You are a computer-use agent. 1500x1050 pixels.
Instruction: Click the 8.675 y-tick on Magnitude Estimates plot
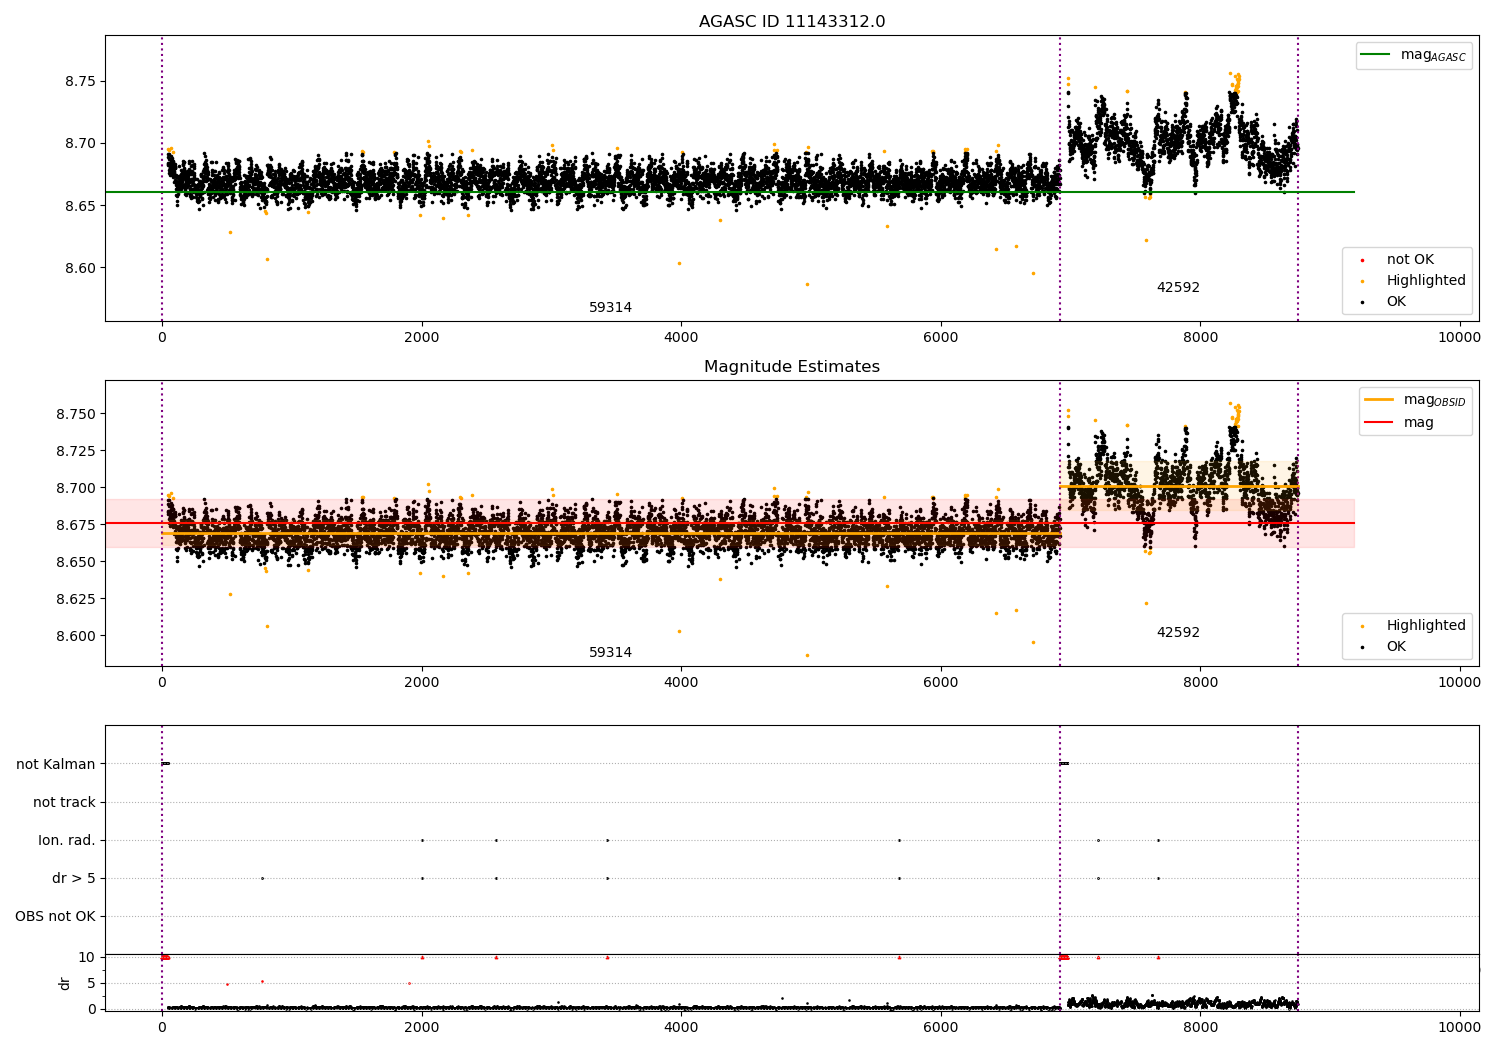coord(77,525)
